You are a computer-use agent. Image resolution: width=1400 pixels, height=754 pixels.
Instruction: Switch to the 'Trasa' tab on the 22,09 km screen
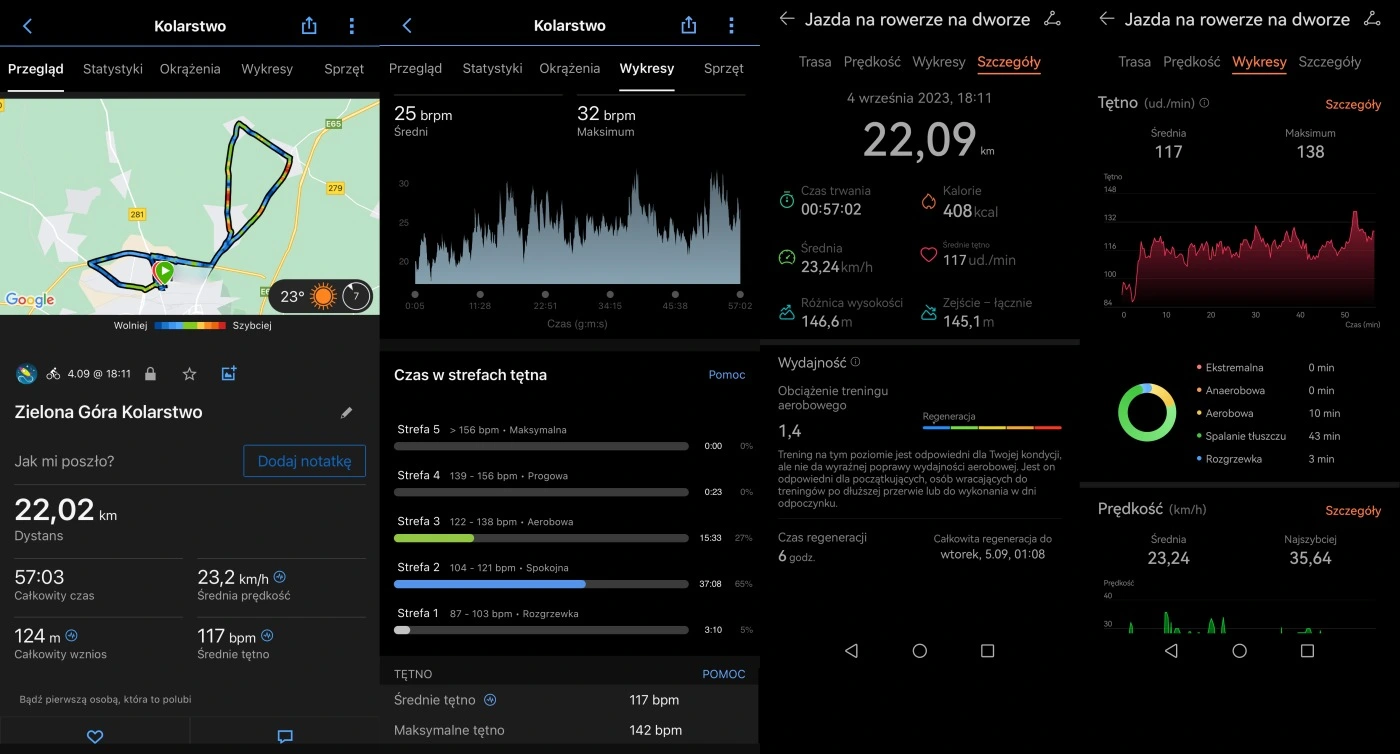coord(815,62)
